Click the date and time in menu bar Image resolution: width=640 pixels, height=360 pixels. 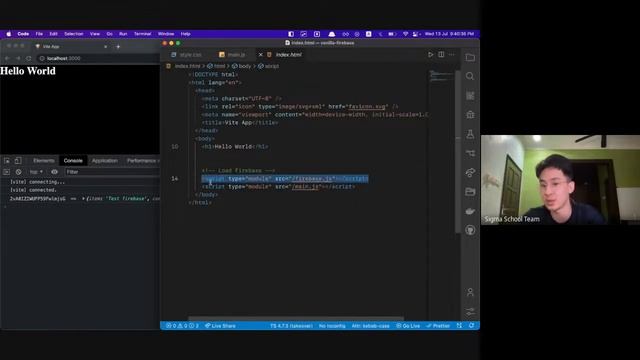[x=449, y=34]
